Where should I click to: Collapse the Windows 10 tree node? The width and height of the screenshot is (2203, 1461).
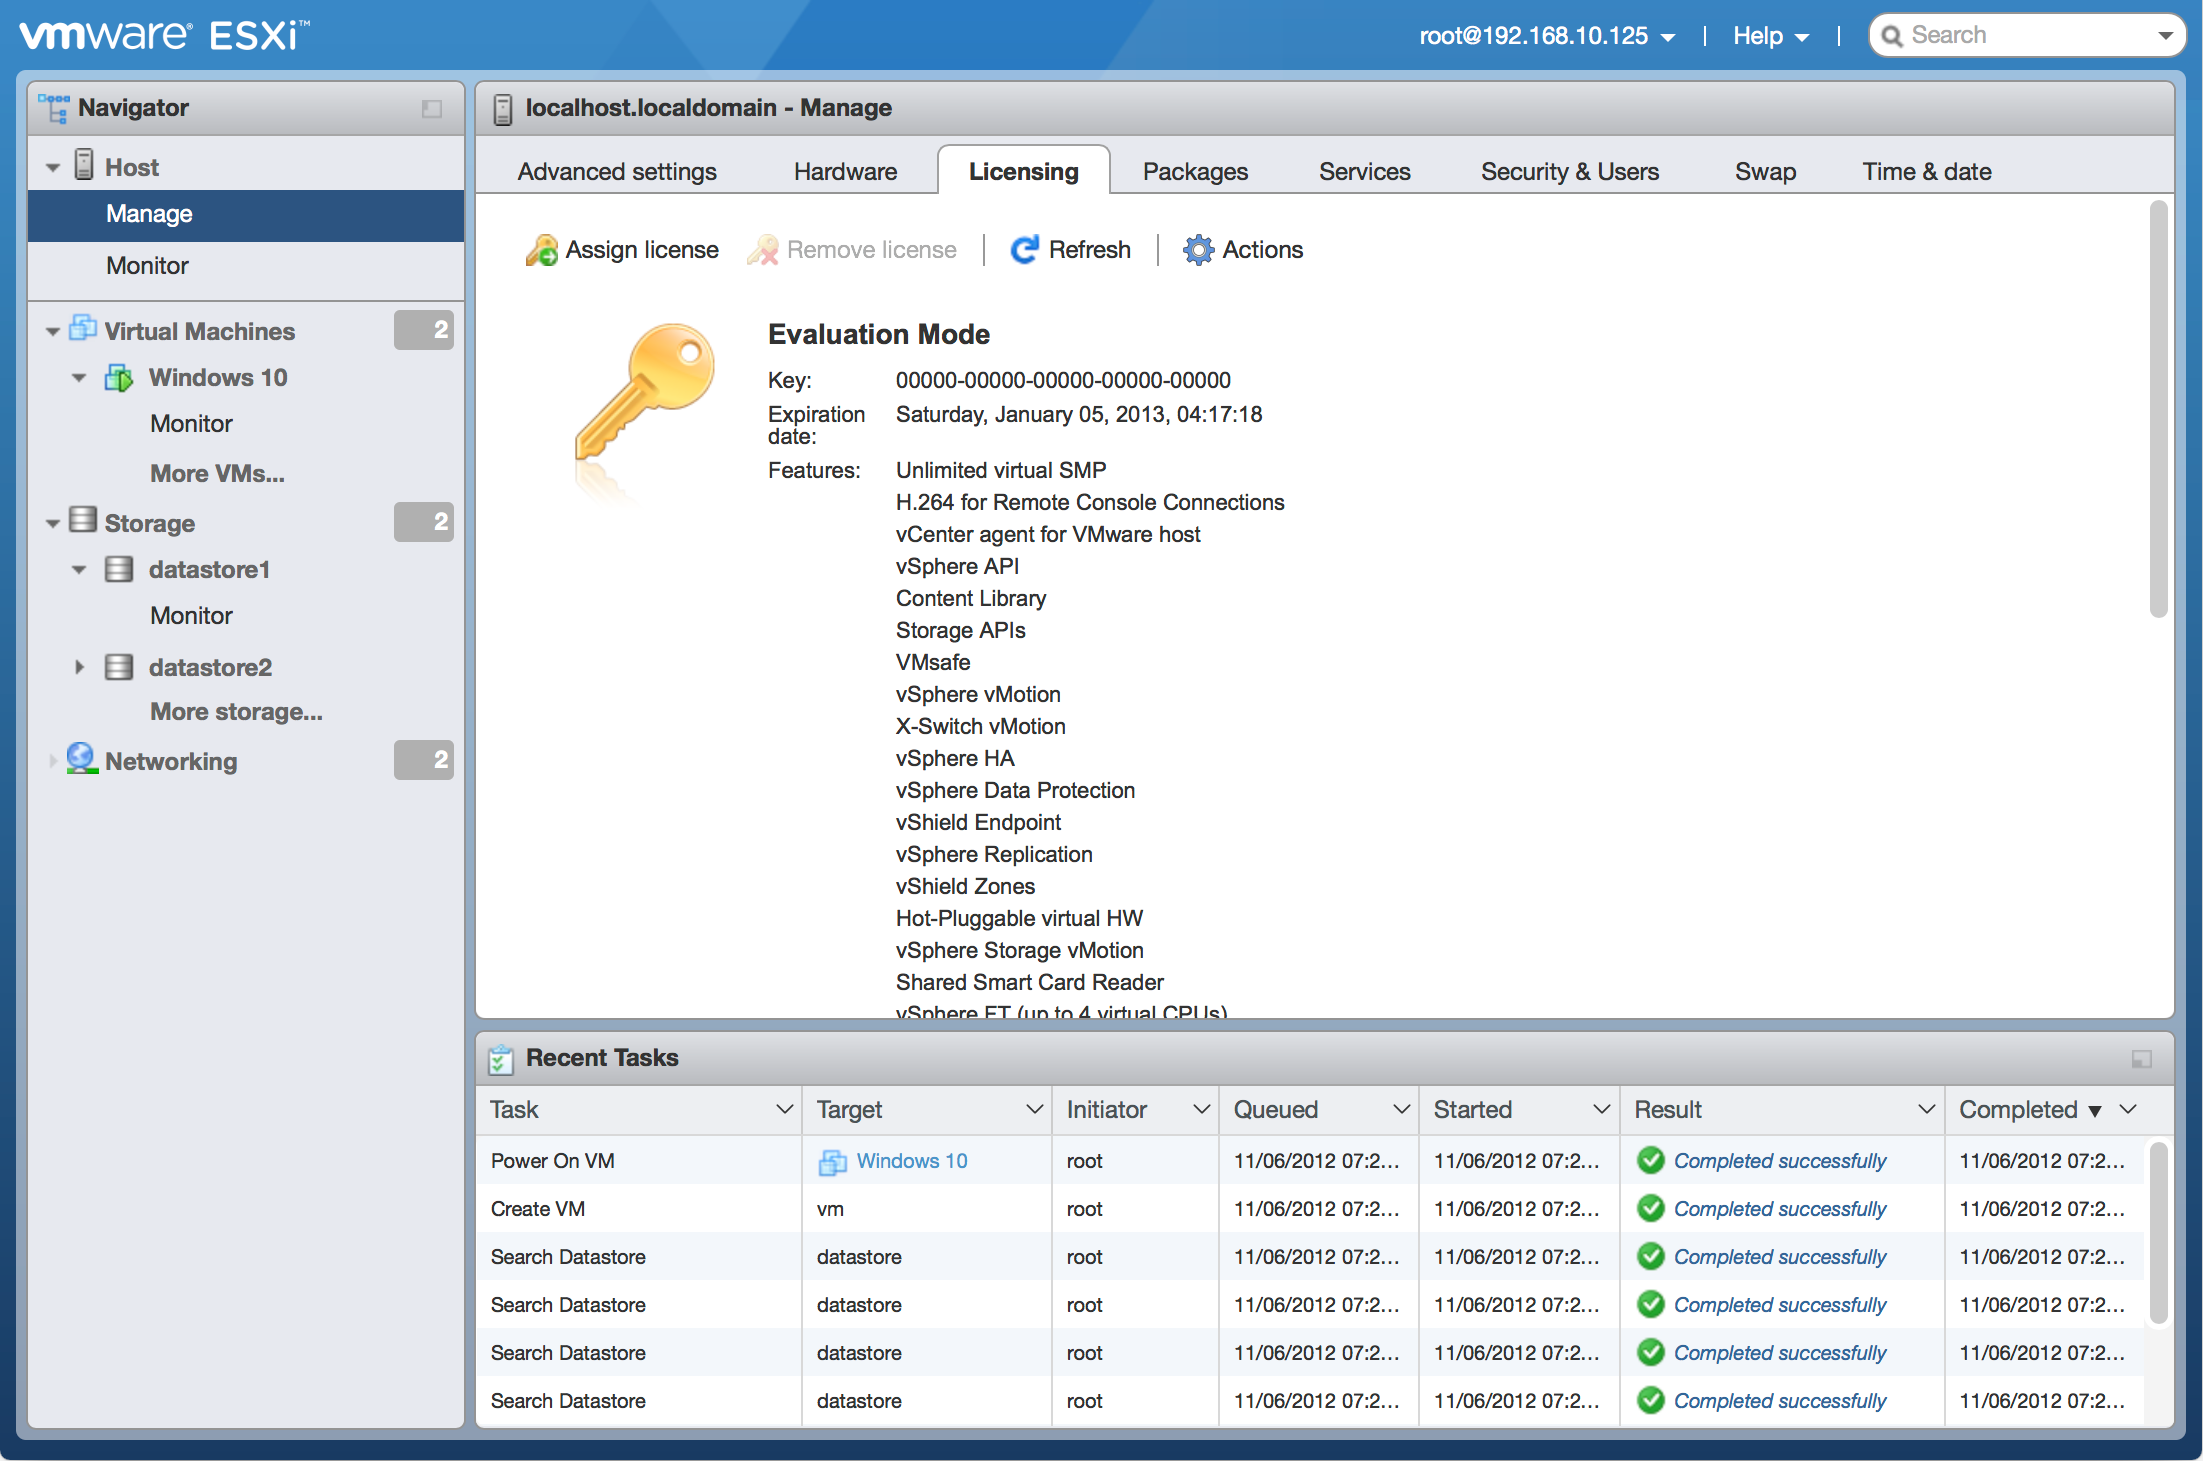pyautogui.click(x=79, y=378)
